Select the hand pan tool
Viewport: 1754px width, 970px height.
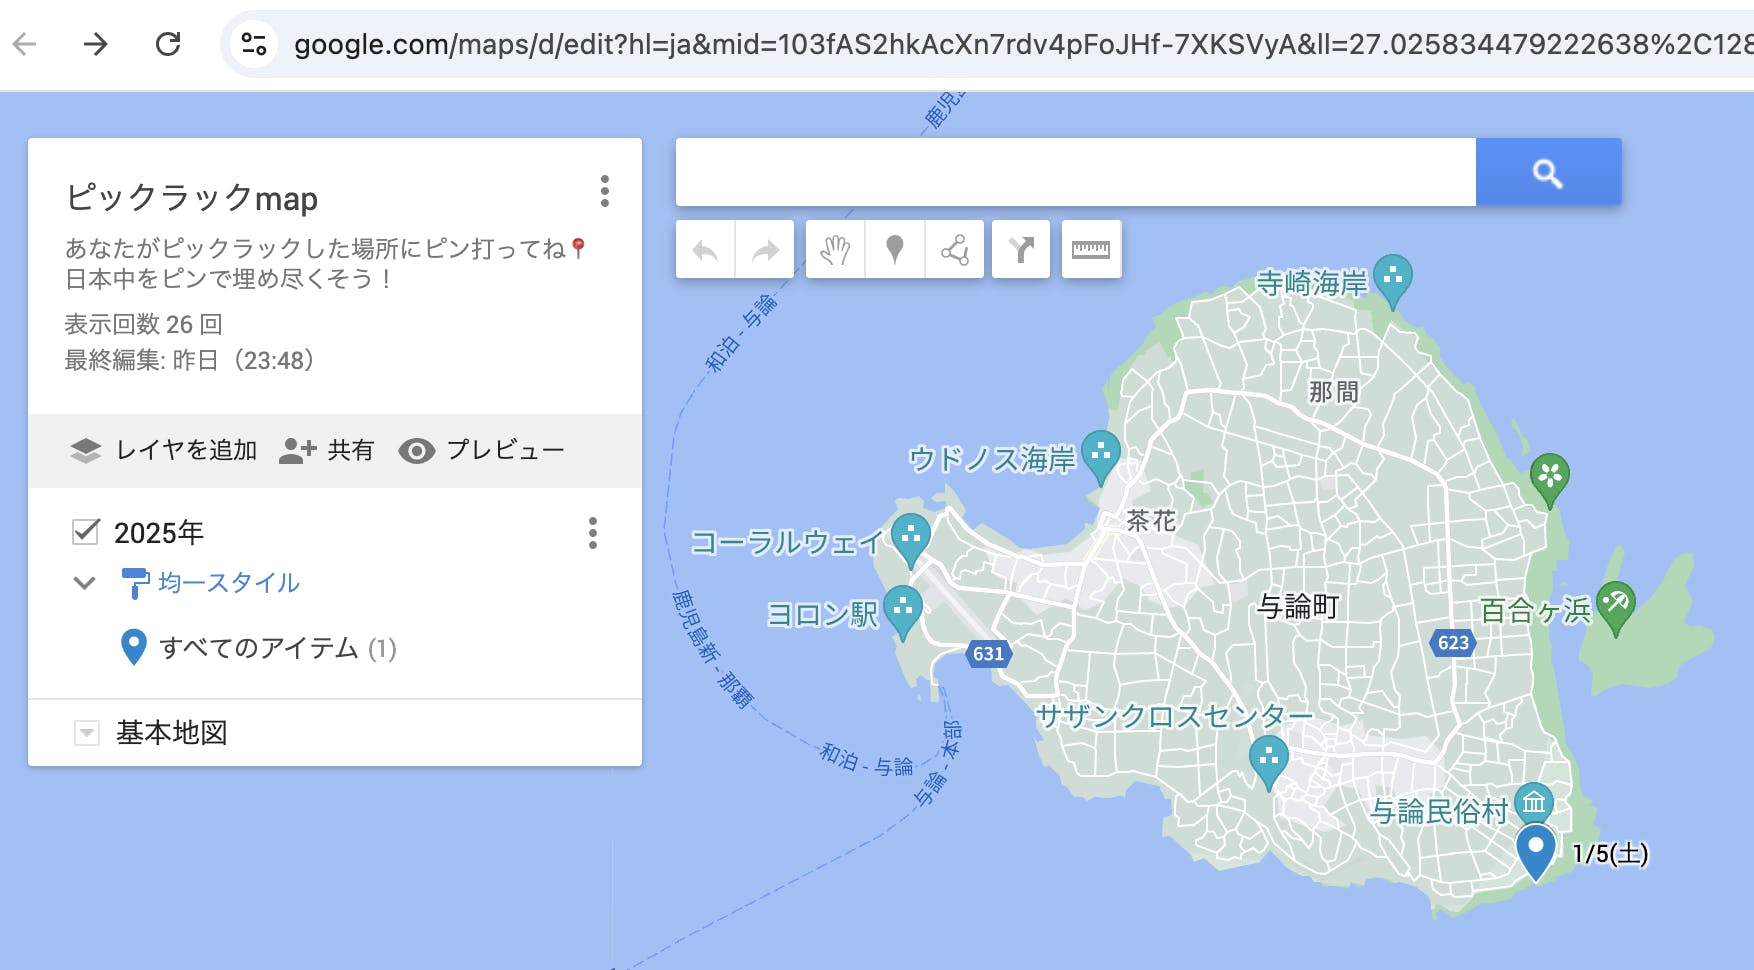835,250
